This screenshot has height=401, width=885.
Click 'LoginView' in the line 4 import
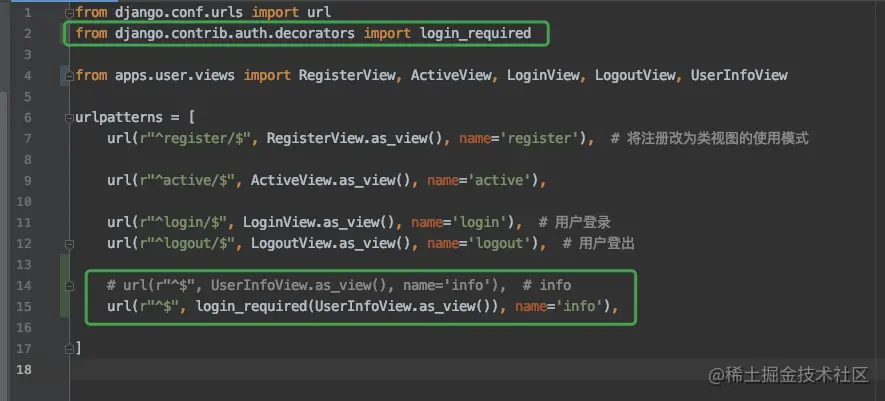[x=542, y=75]
